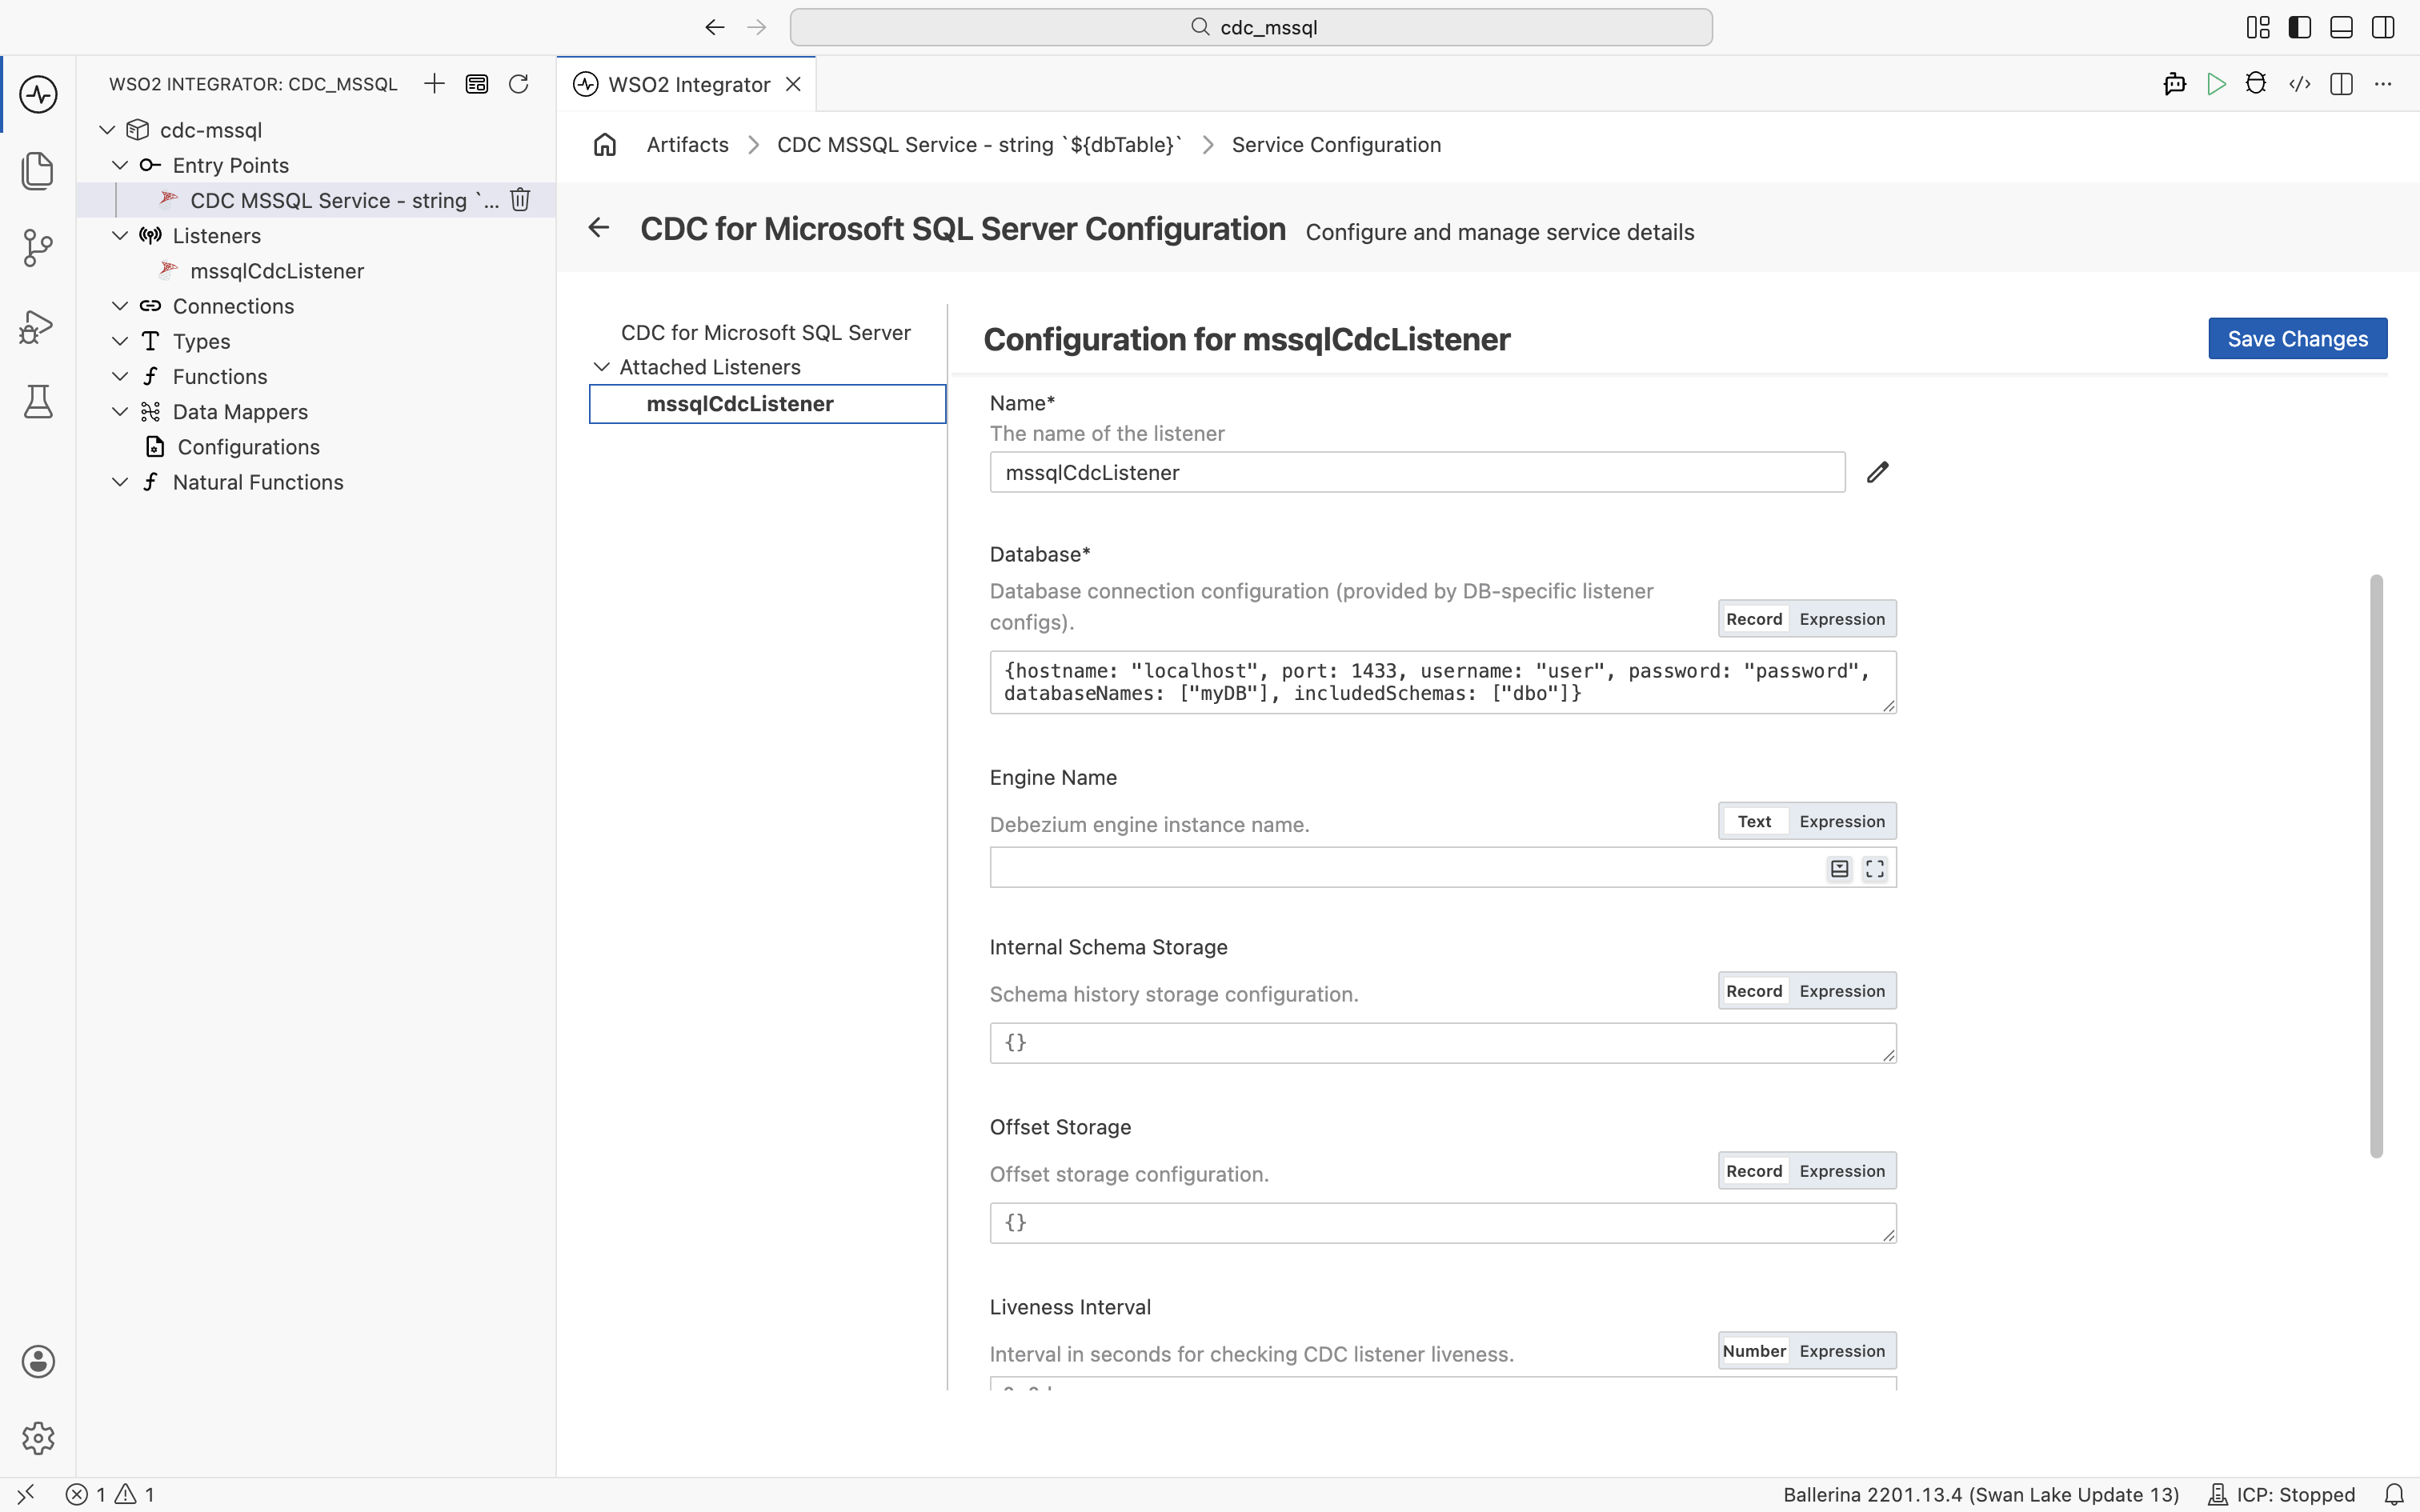Click the home icon in breadcrumb
Screen dimensions: 2420x1512
pyautogui.click(x=605, y=145)
